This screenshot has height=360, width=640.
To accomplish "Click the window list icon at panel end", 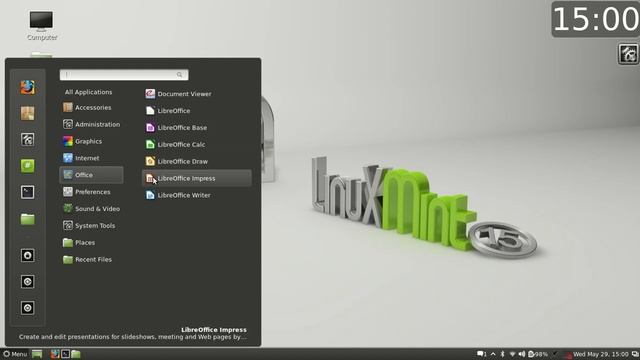I will point(635,354).
